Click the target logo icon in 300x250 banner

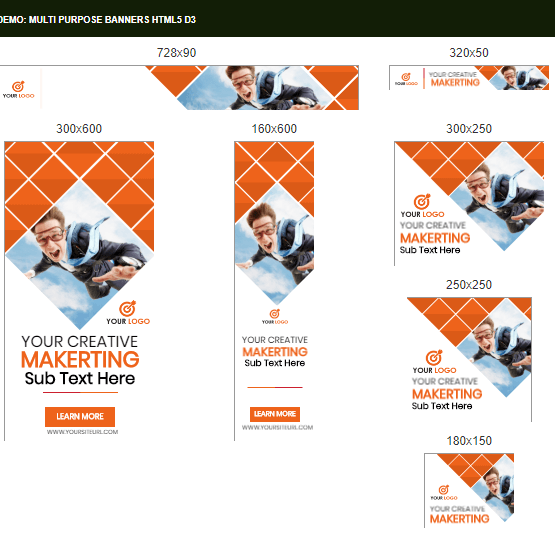[422, 201]
